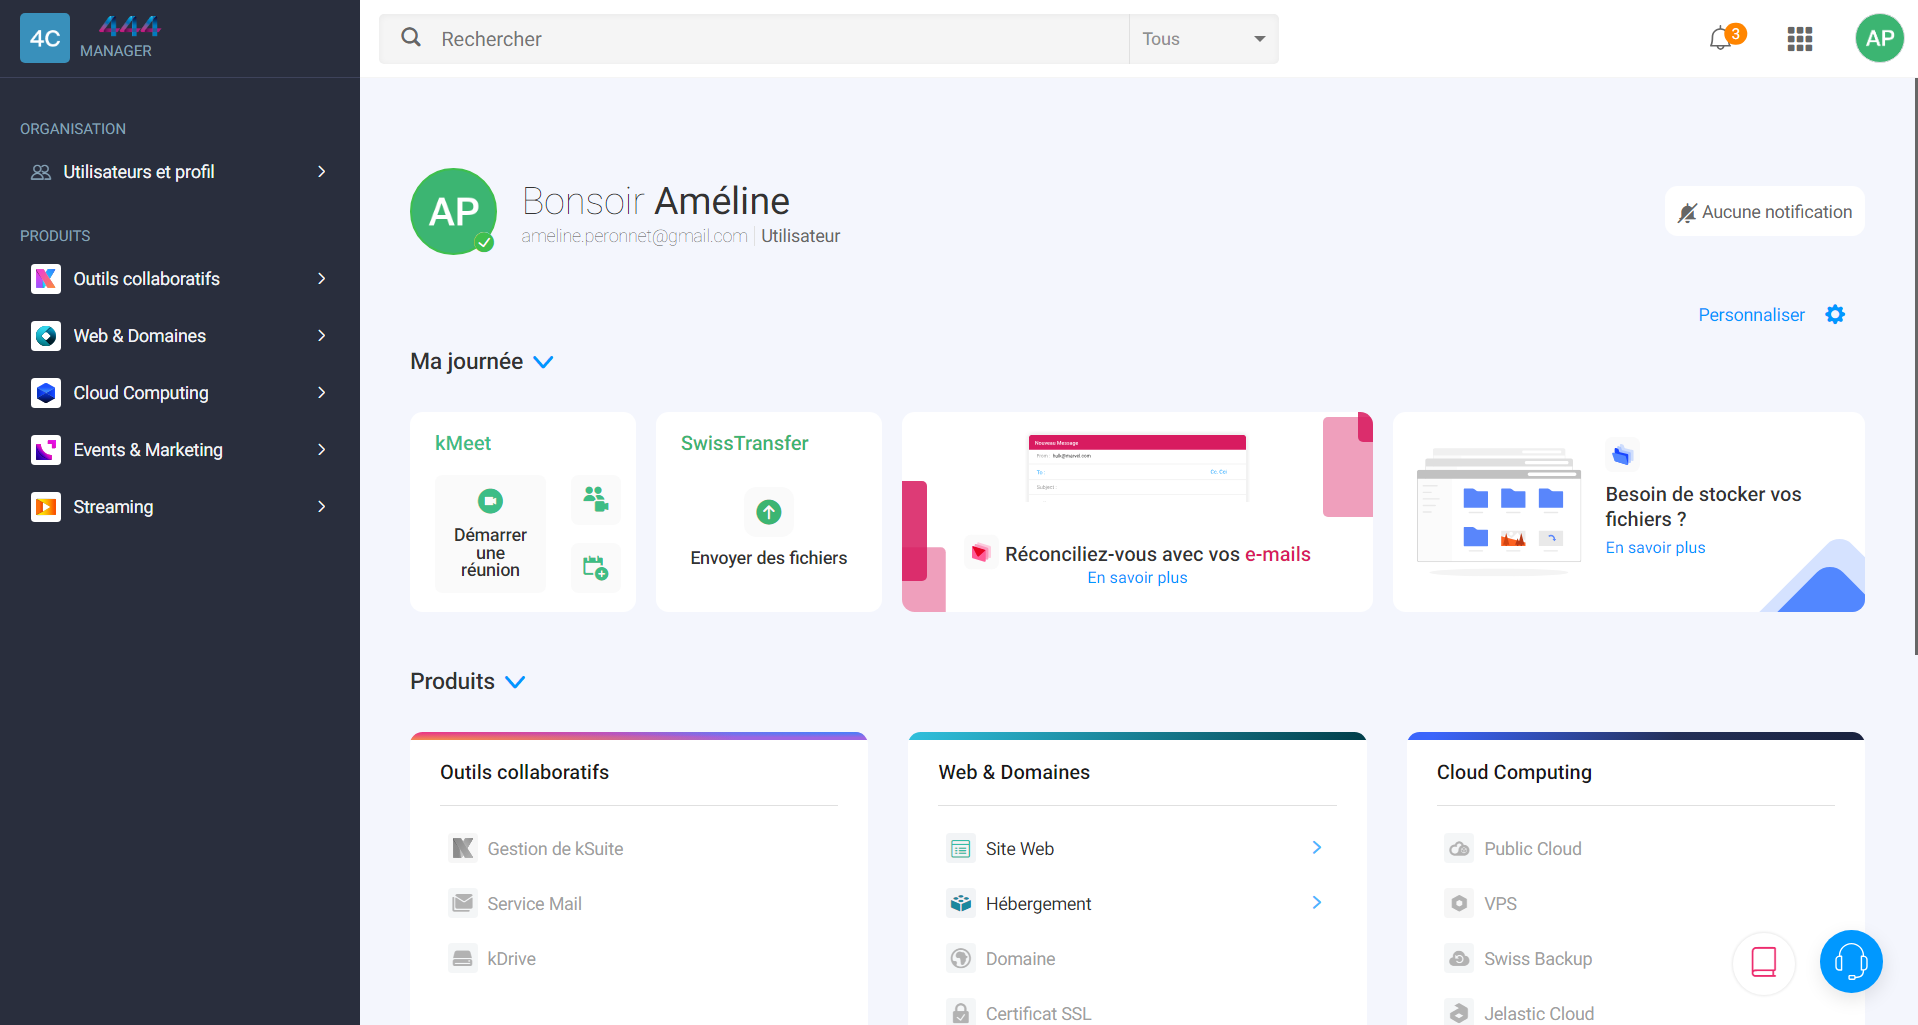This screenshot has height=1025, width=1918.
Task: Click the Web & Domaines sidebar icon
Action: pyautogui.click(x=46, y=336)
